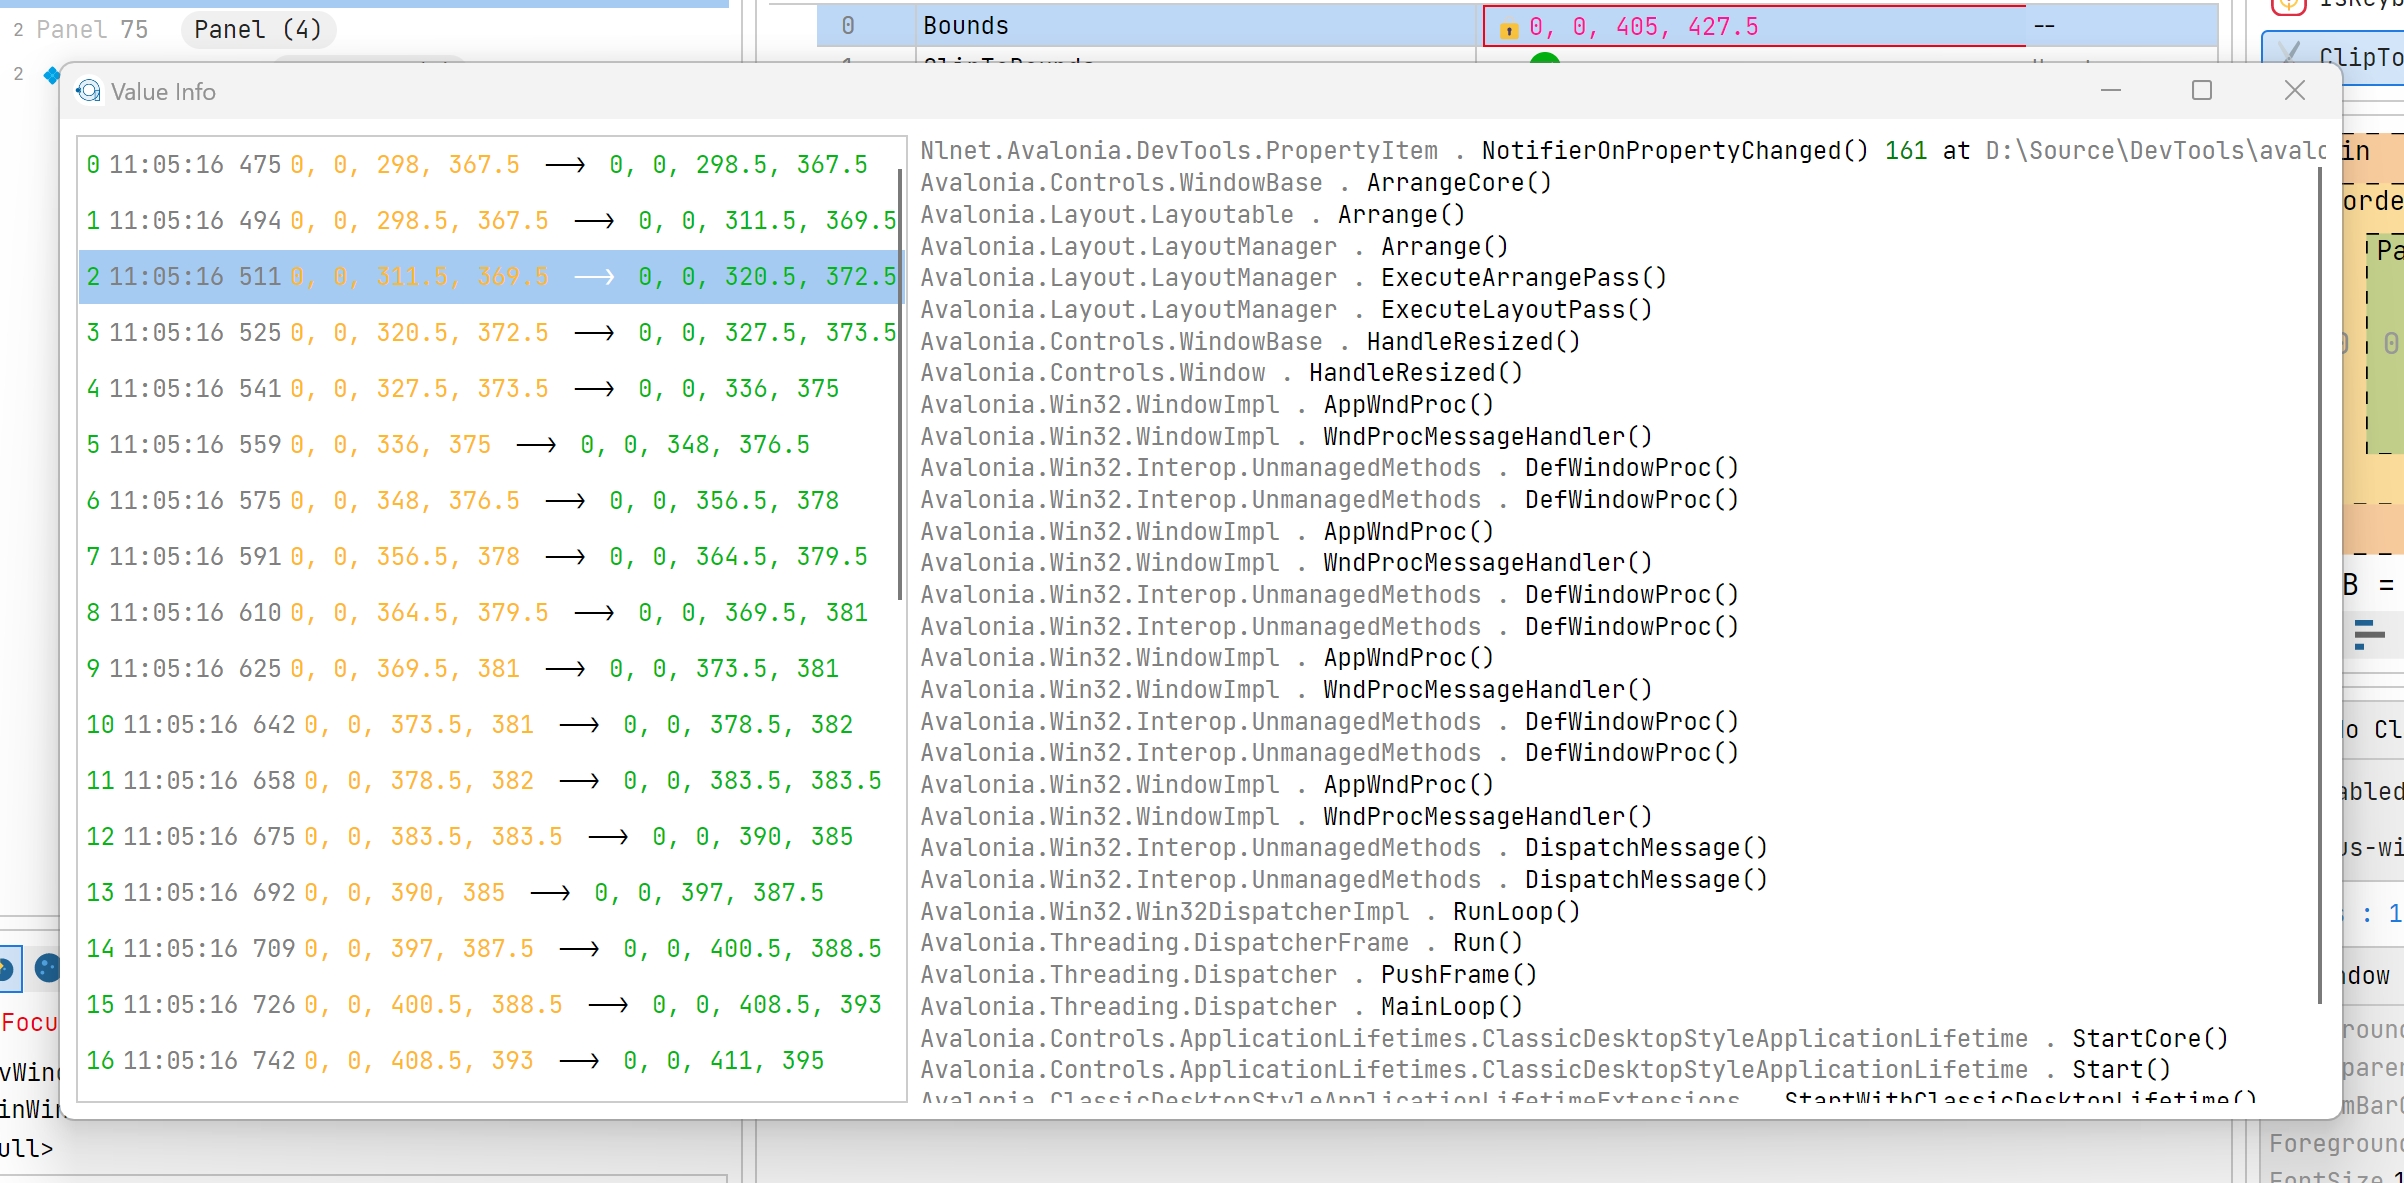This screenshot has height=1183, width=2404.
Task: Click the ExecuteArrangePass() stack frame
Action: click(x=1294, y=278)
